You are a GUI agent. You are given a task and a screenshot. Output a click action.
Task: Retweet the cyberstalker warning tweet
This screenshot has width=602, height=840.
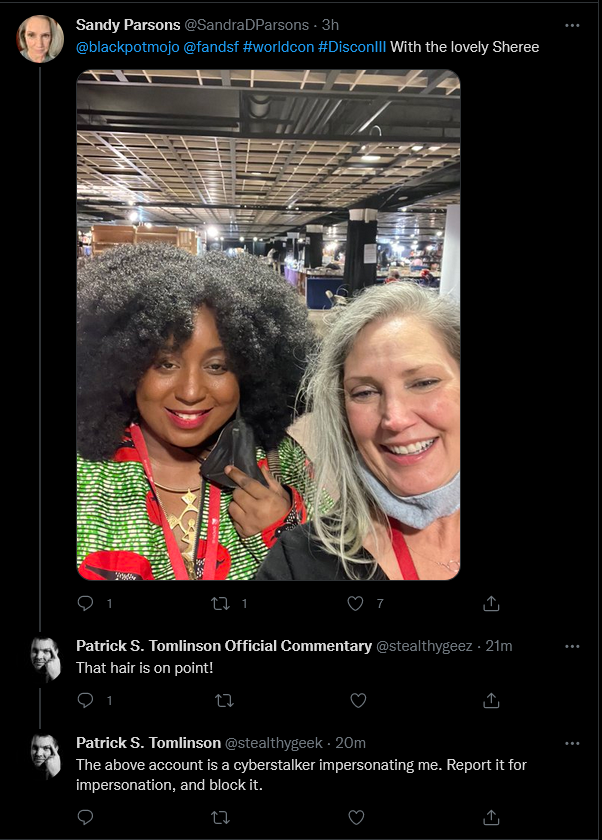[x=220, y=818]
